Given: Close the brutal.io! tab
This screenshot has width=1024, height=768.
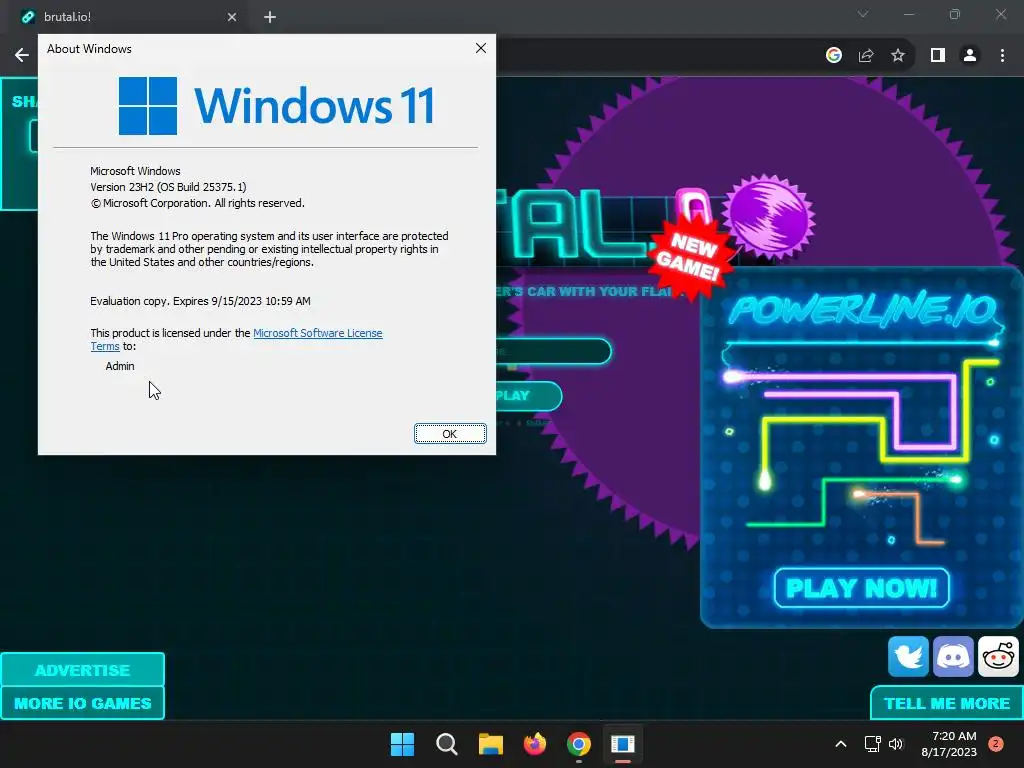Looking at the screenshot, I should [232, 17].
